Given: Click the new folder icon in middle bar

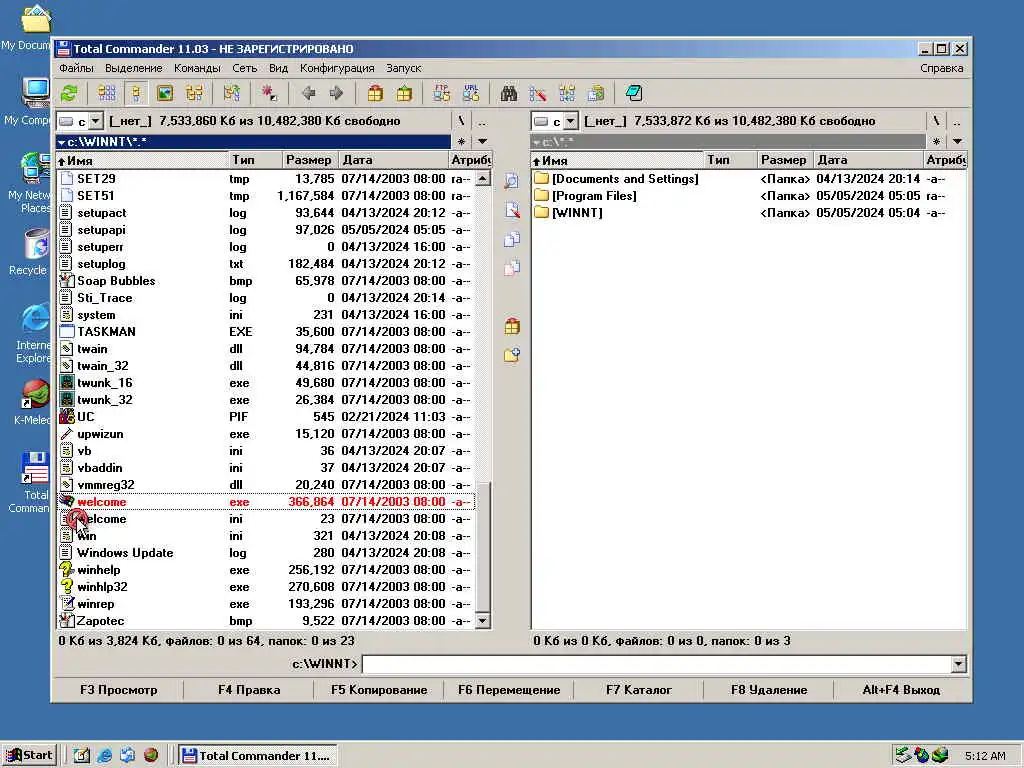Looking at the screenshot, I should pos(511,355).
